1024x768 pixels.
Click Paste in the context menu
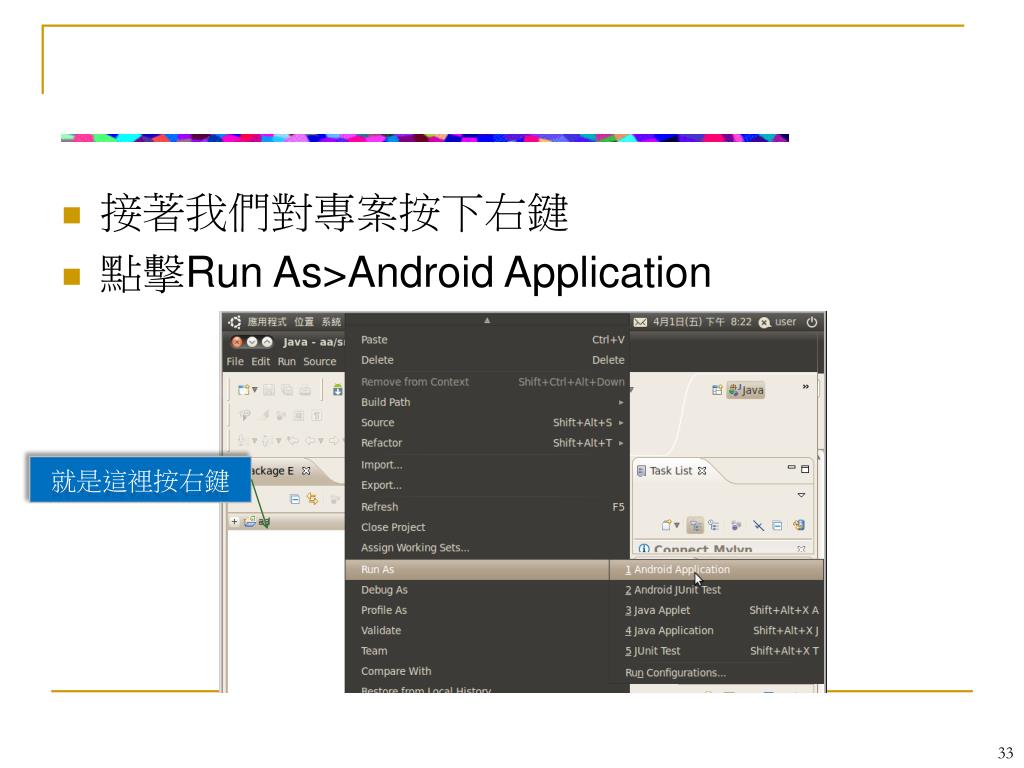[x=487, y=340]
